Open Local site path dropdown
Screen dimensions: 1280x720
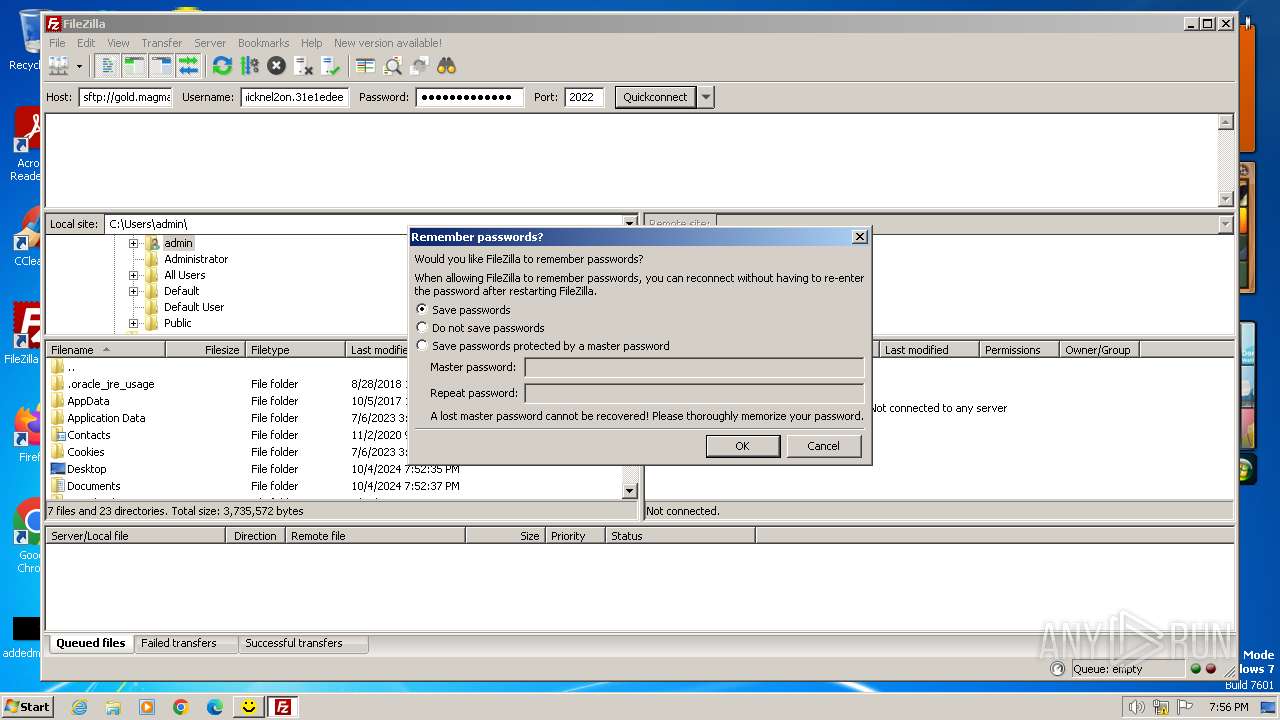coord(630,224)
